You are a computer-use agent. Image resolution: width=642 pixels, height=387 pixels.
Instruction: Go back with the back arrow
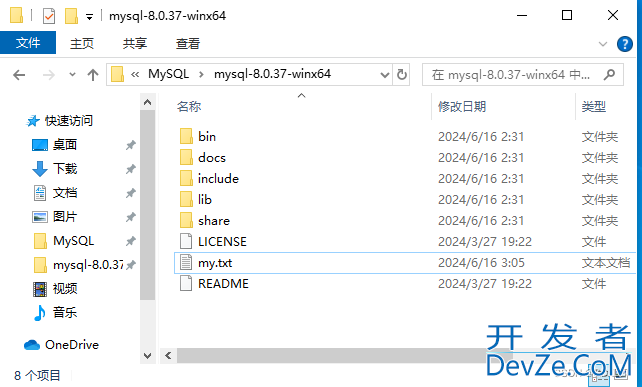click(19, 75)
